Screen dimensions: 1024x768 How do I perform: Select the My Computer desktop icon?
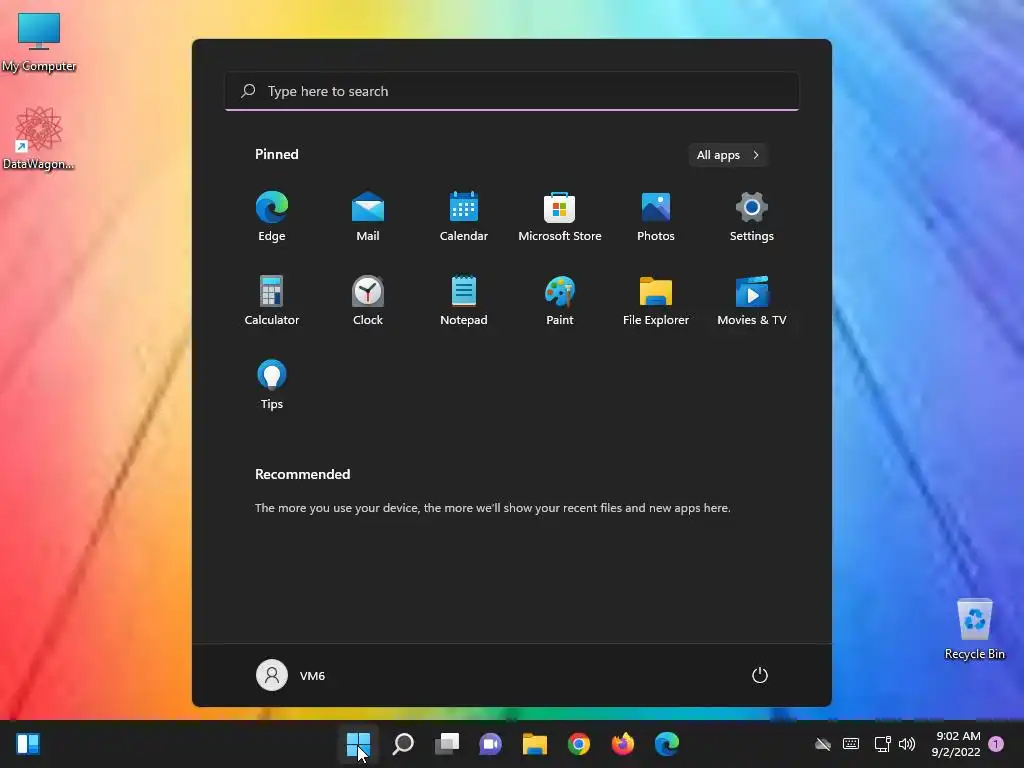click(39, 42)
